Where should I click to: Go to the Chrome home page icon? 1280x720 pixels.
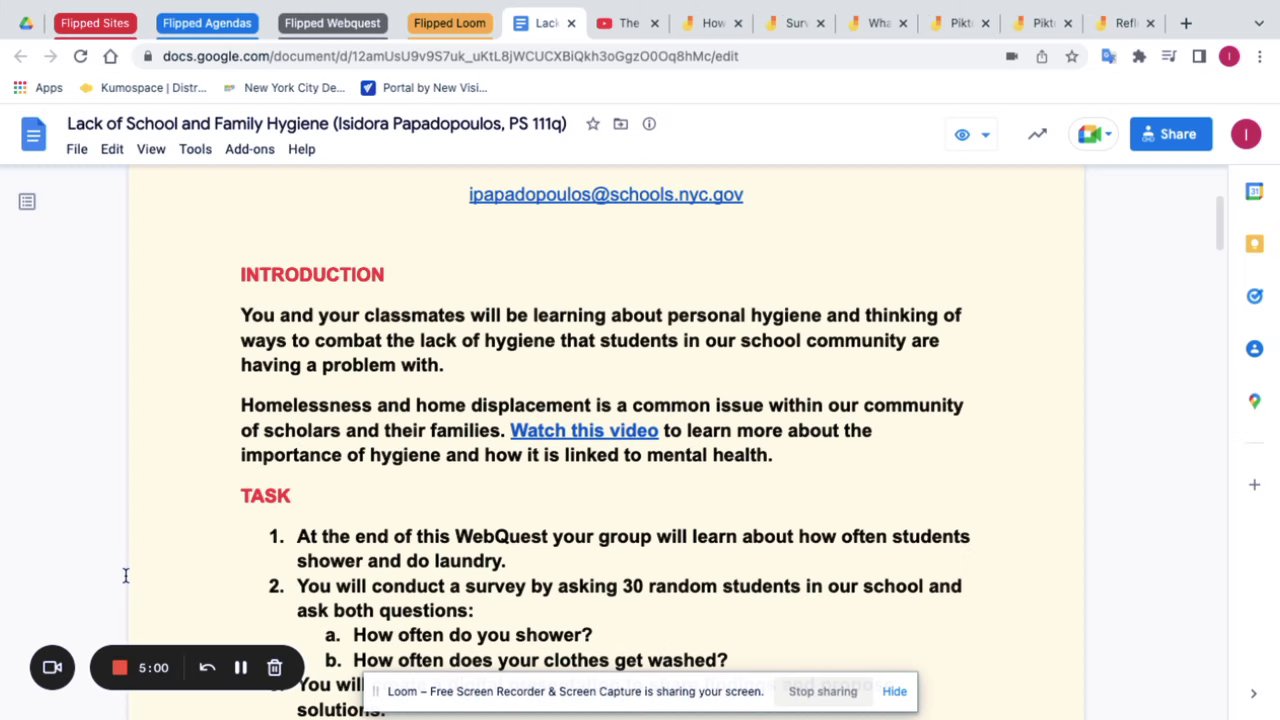pyautogui.click(x=110, y=57)
